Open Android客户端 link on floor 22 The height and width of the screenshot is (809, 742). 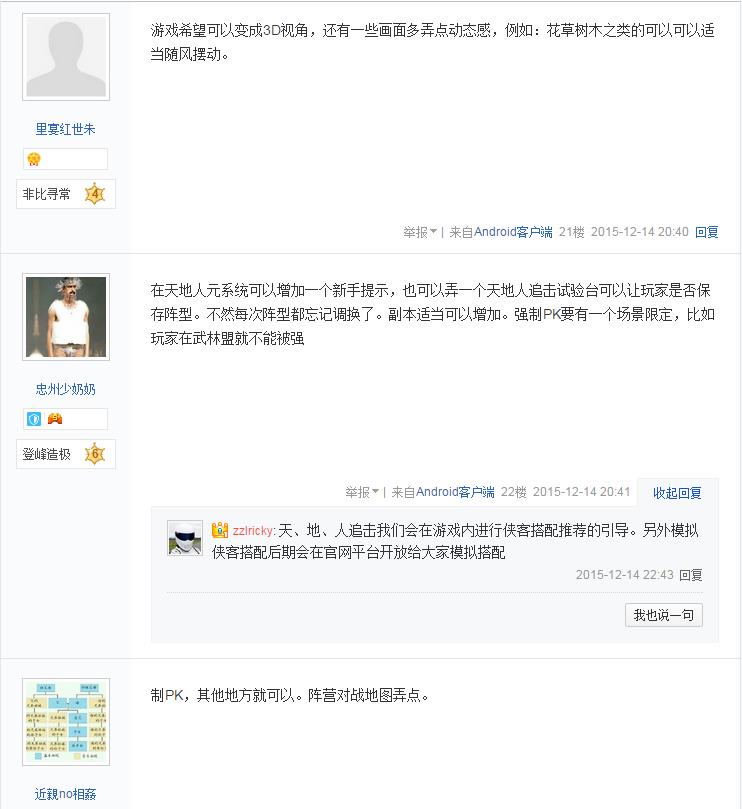pos(455,492)
